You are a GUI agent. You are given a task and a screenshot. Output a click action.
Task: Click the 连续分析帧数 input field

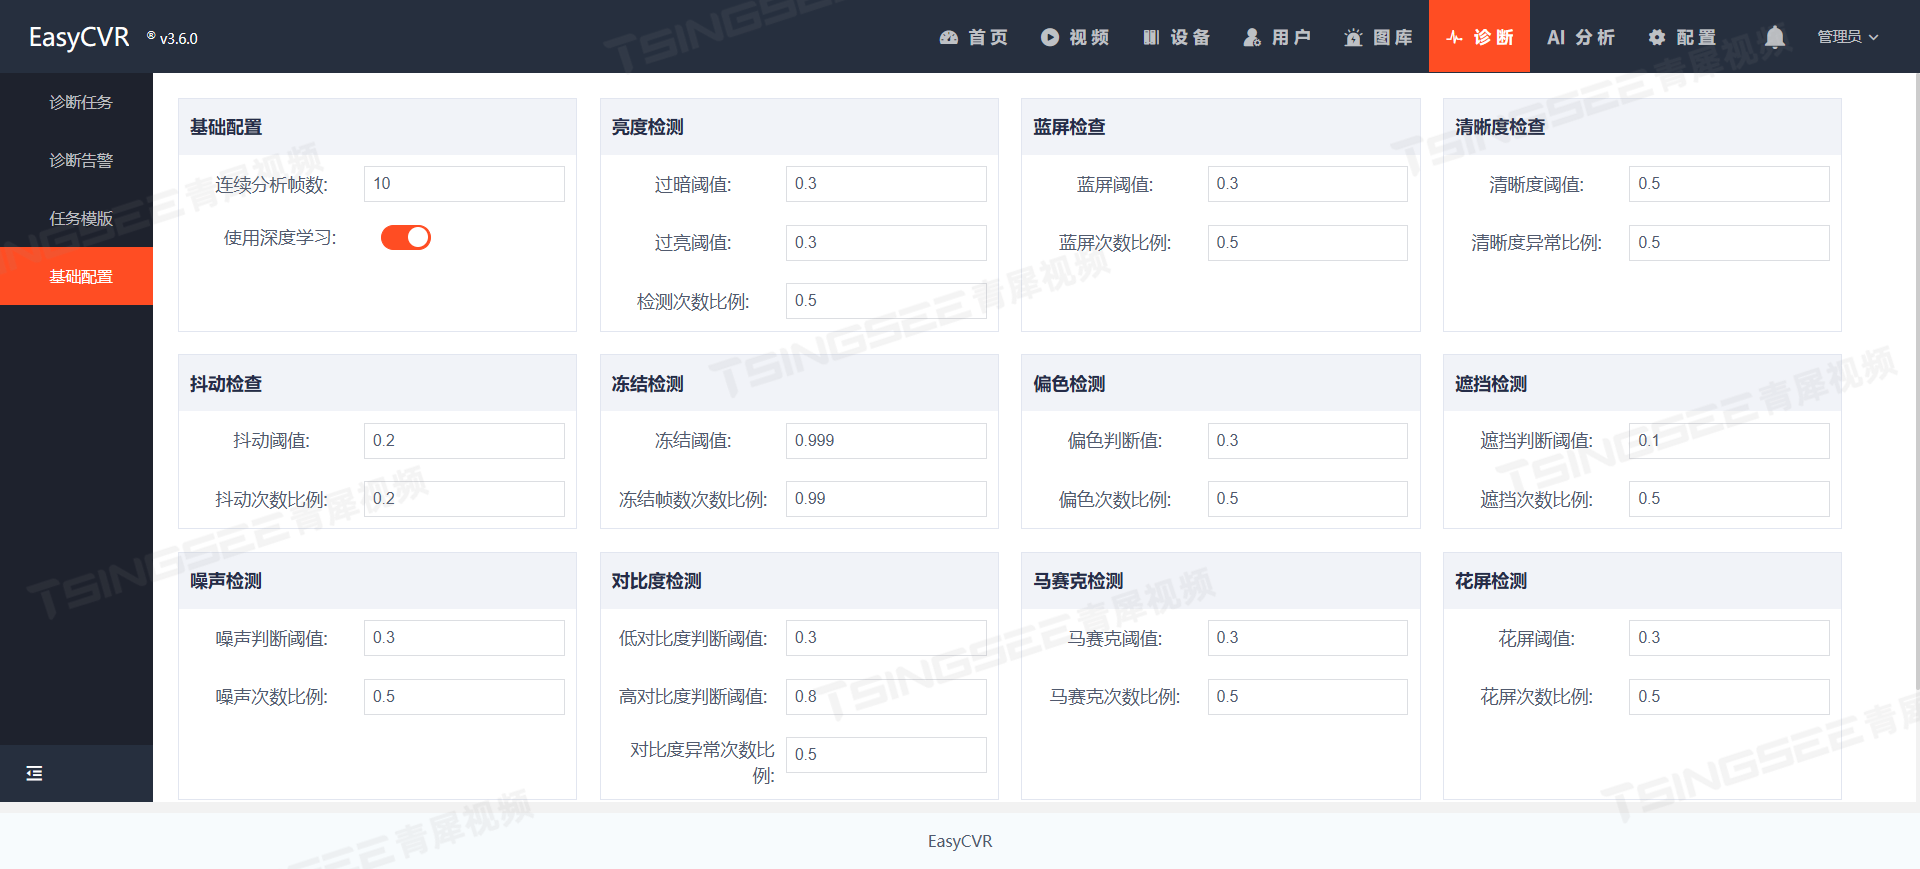pos(464,184)
